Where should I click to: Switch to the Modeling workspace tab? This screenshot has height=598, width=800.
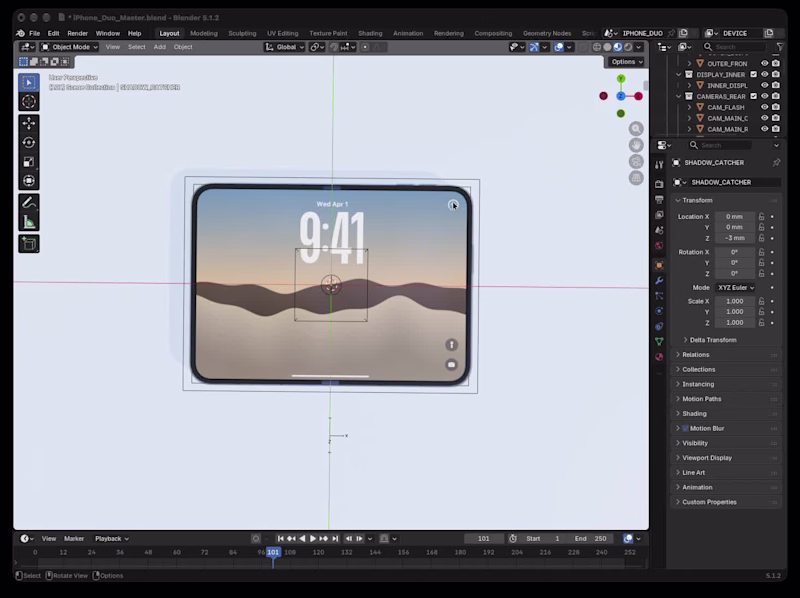(x=204, y=33)
